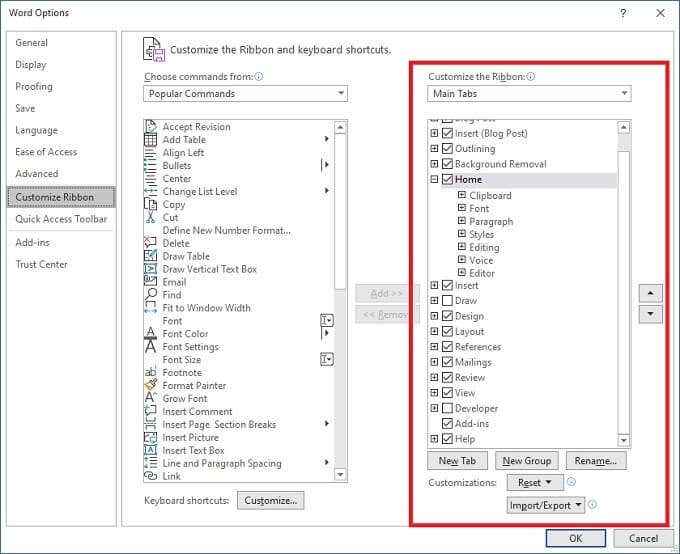Click the Center alignment icon
The width and height of the screenshot is (680, 554).
pyautogui.click(x=150, y=179)
